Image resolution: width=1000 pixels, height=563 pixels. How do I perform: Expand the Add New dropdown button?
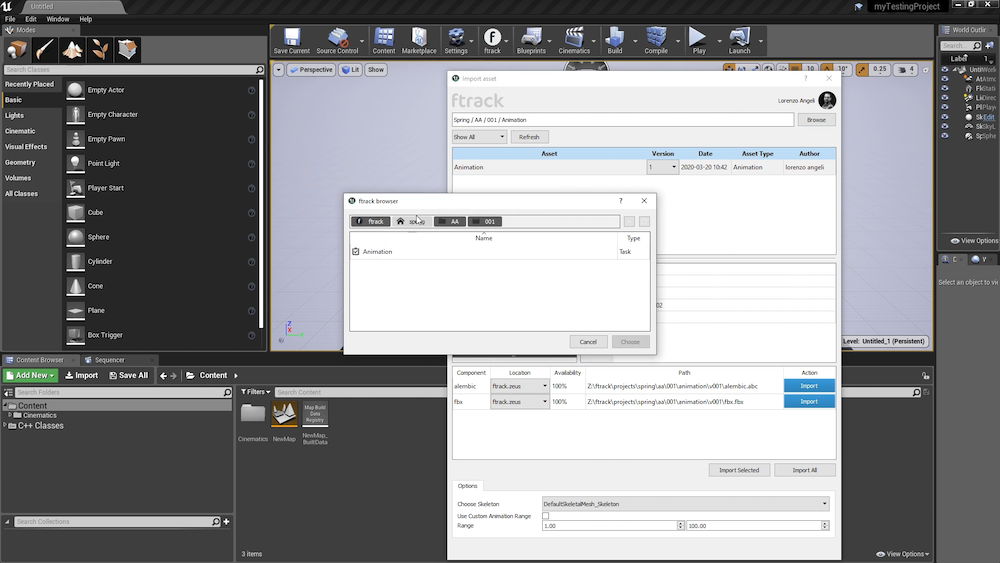click(30, 376)
